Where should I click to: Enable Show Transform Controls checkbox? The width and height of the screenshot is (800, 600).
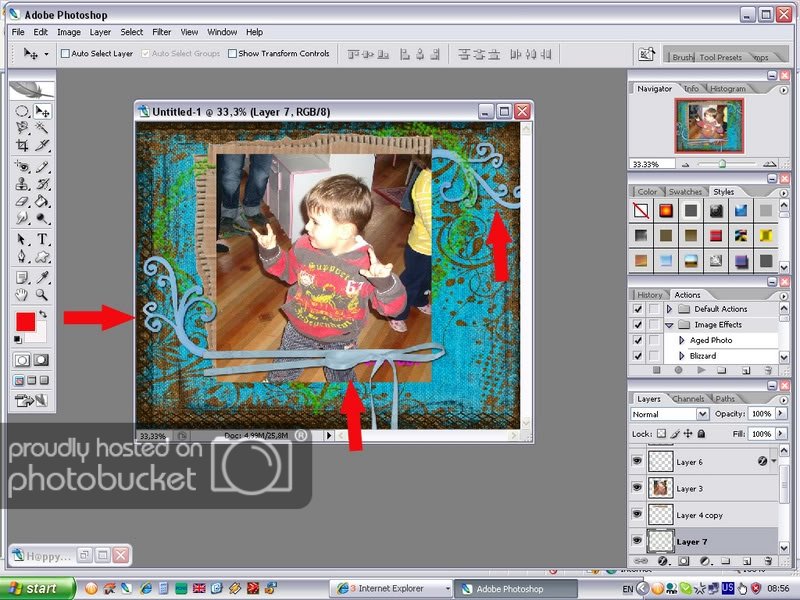click(232, 53)
